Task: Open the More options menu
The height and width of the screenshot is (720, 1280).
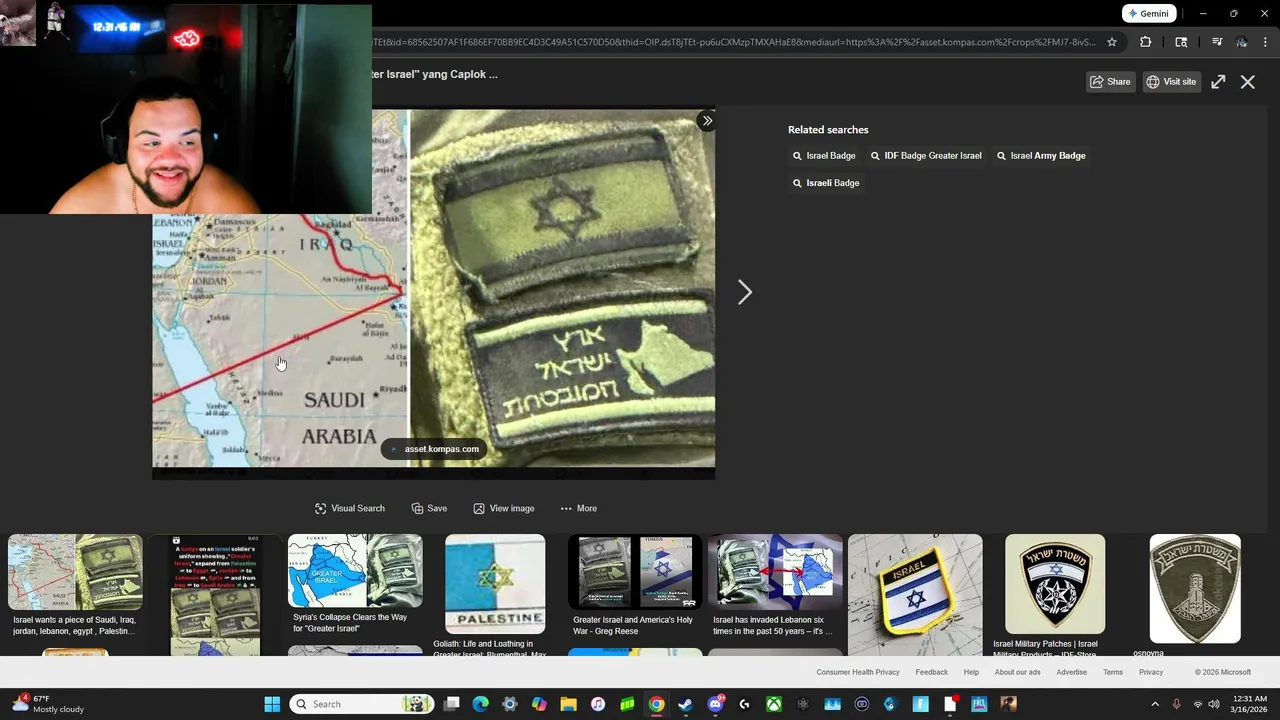Action: (578, 508)
